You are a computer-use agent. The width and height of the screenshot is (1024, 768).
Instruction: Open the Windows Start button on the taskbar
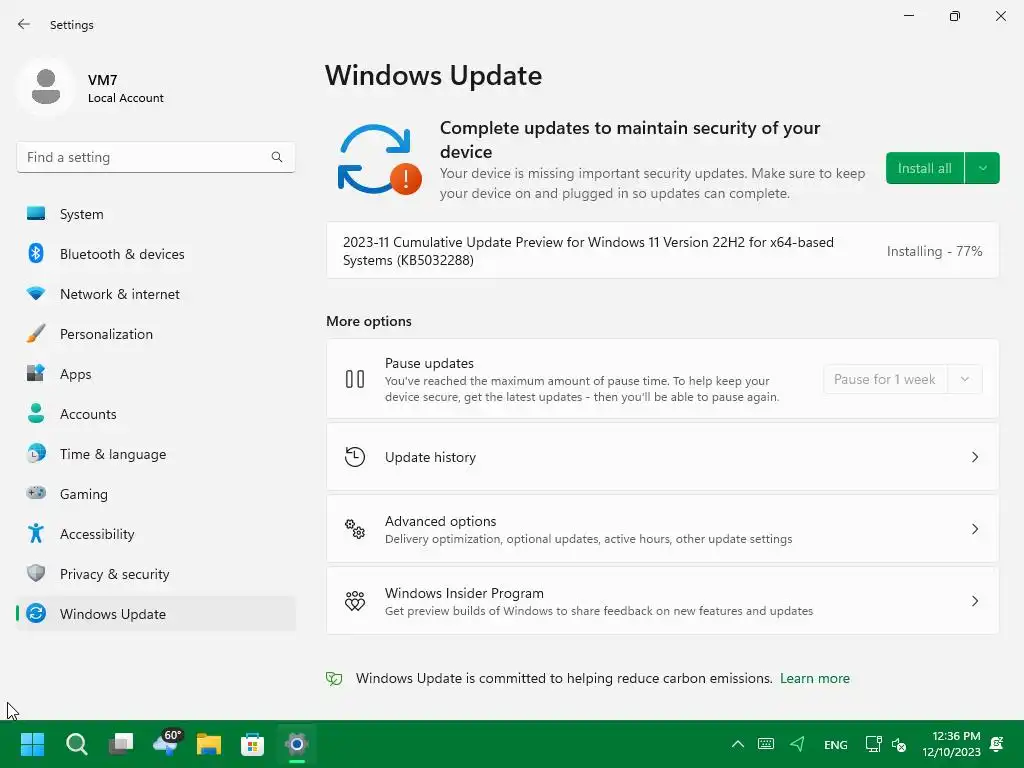[32, 744]
